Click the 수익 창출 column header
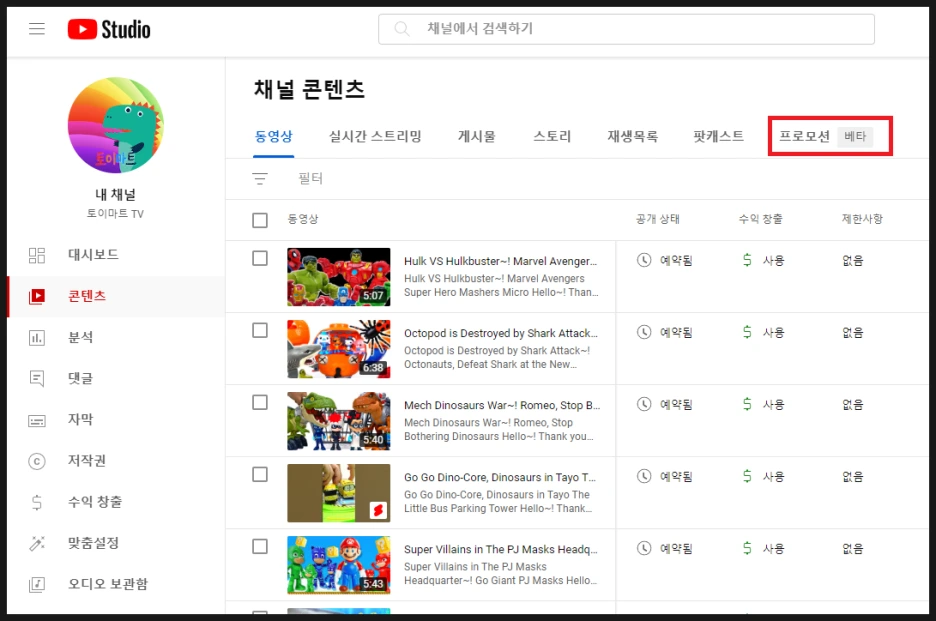 pos(760,220)
